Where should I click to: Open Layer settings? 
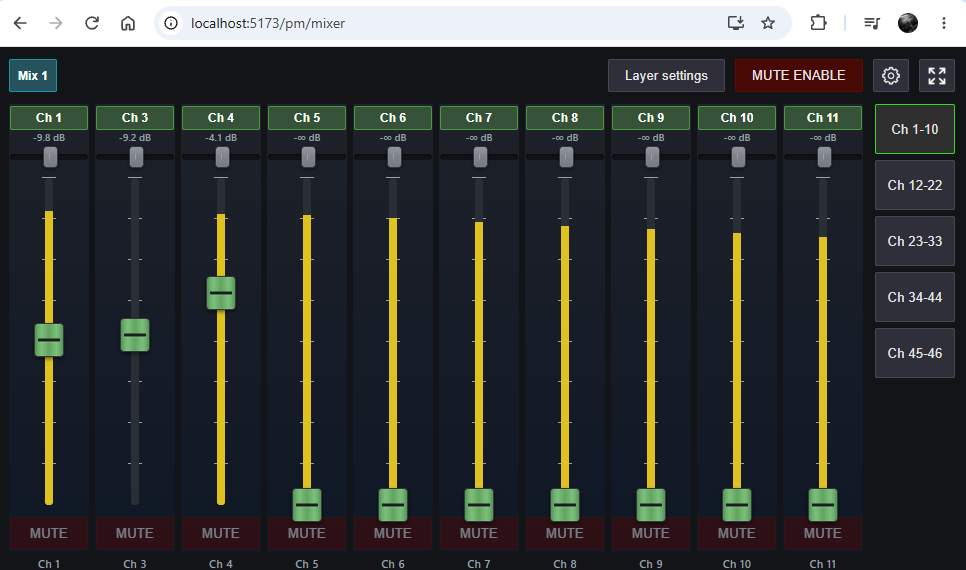pos(666,75)
